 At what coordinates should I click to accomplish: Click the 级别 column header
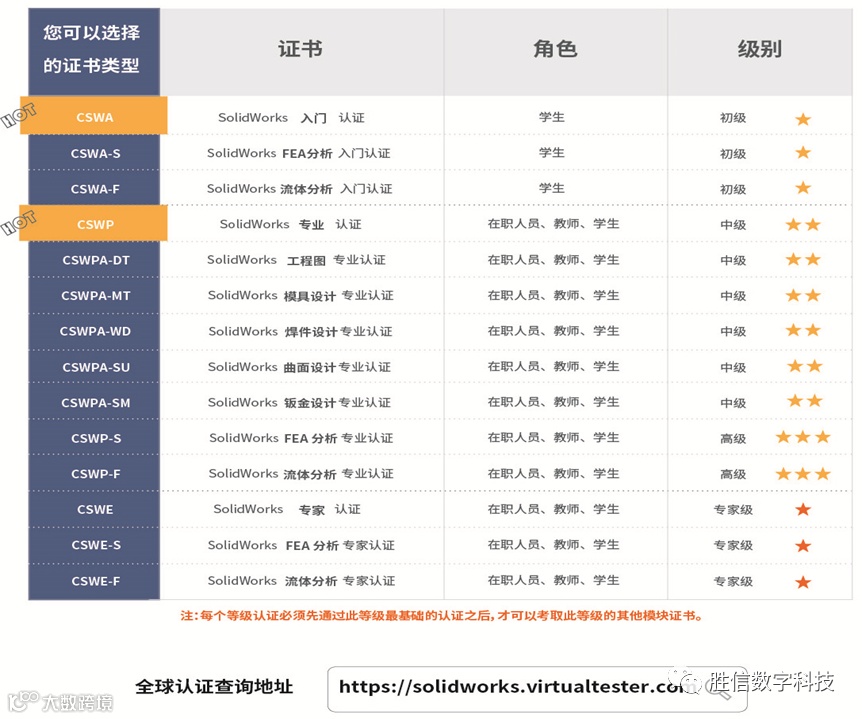[760, 49]
